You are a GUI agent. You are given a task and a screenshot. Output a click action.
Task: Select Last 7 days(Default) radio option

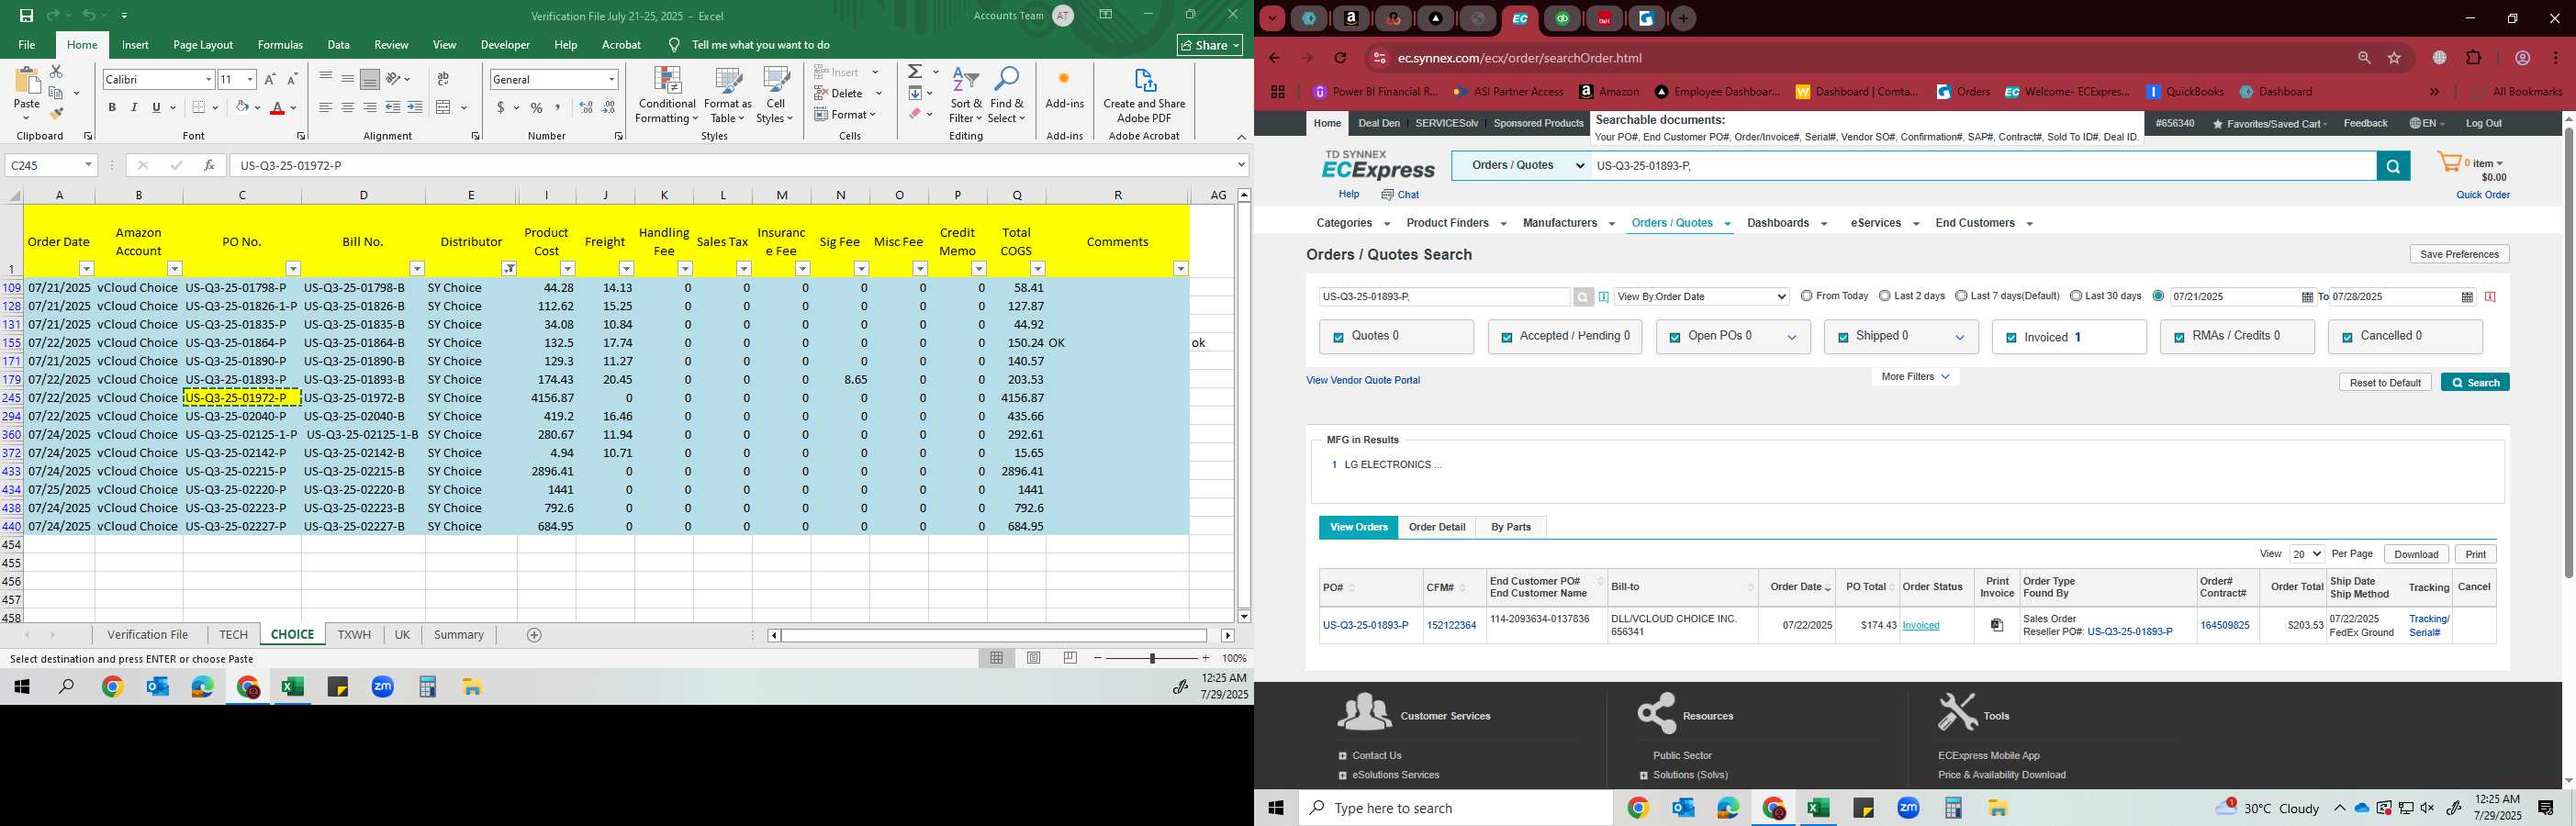click(1961, 296)
